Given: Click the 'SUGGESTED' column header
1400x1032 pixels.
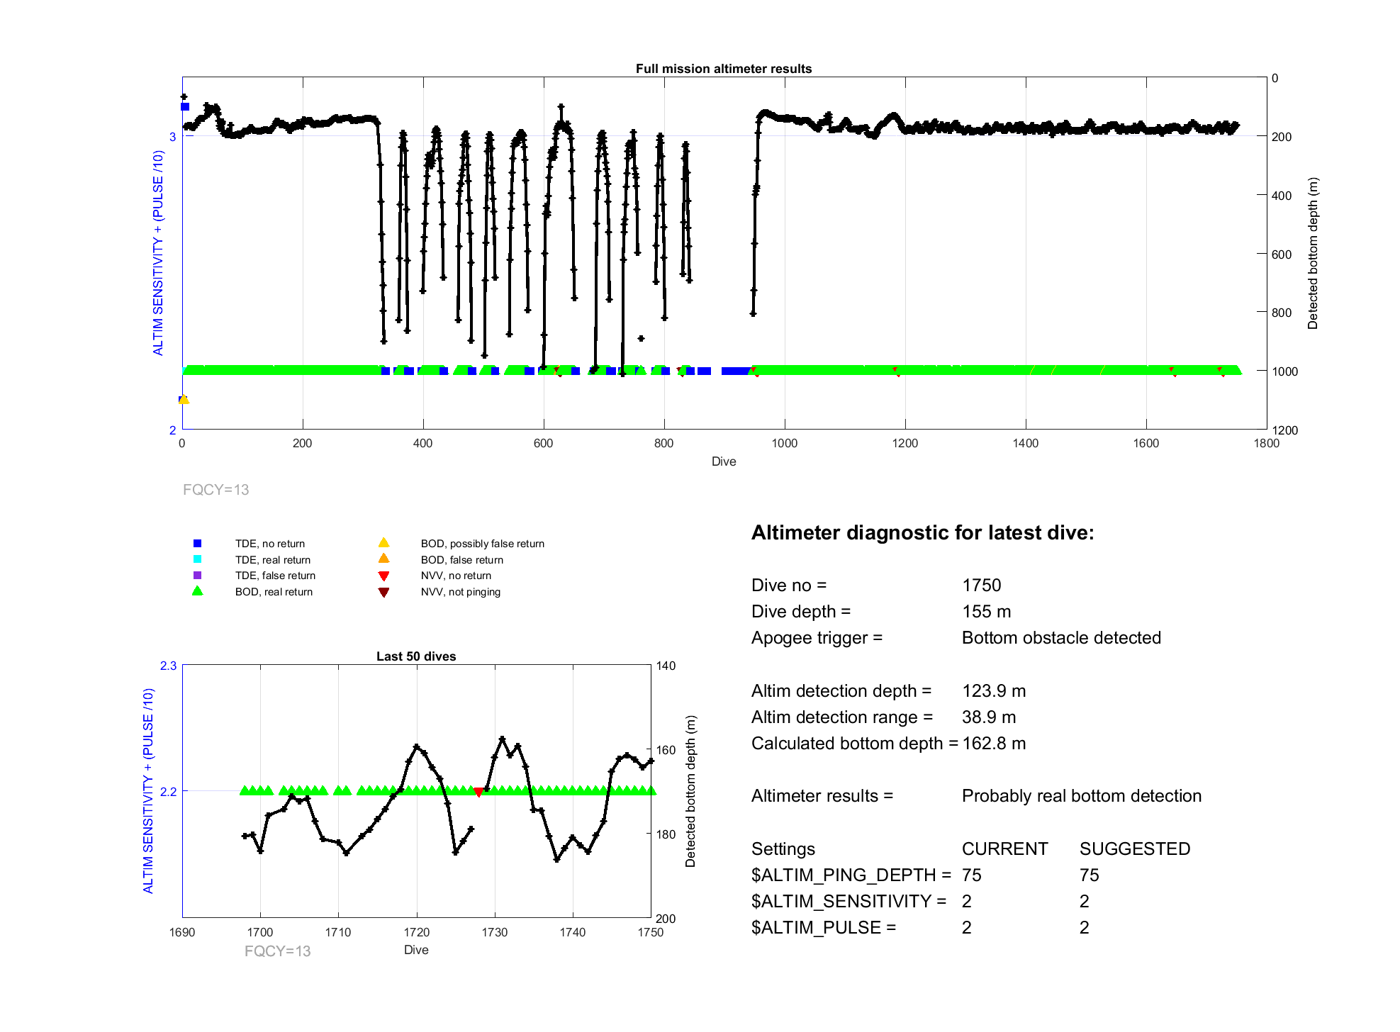Looking at the screenshot, I should point(1135,849).
